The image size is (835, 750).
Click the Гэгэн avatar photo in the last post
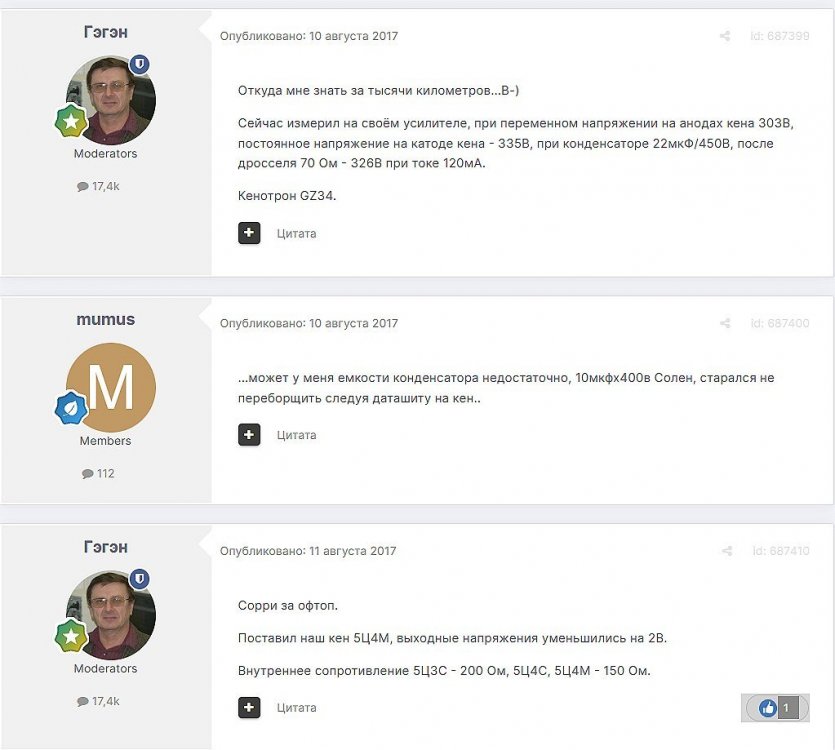111,615
